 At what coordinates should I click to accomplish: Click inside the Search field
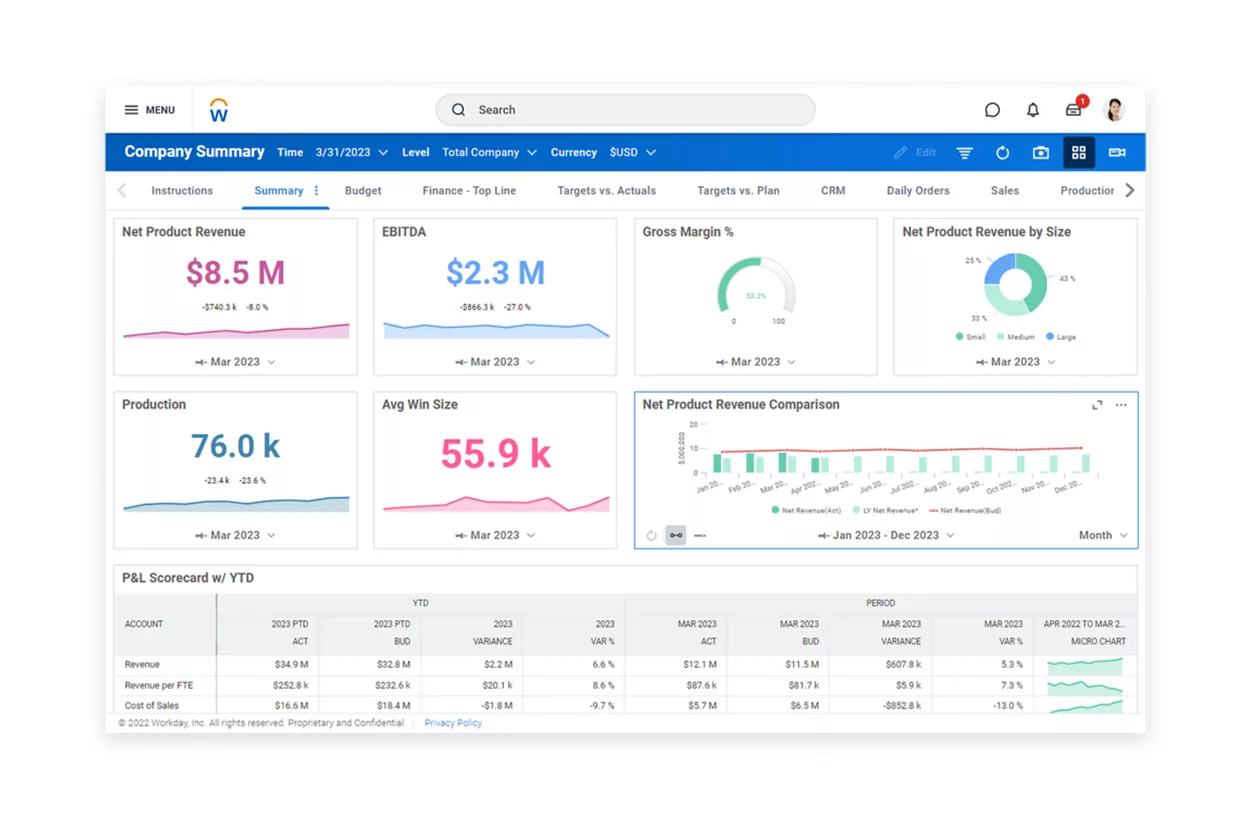pos(625,110)
